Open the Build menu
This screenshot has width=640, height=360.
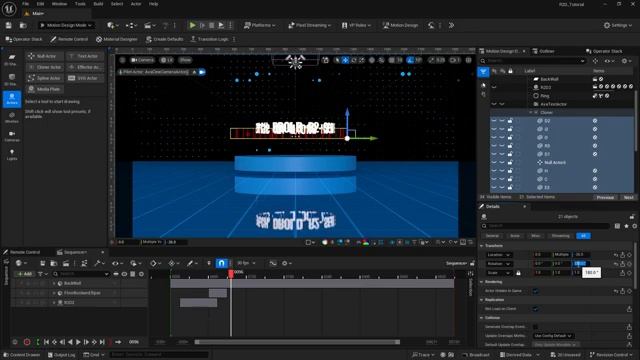point(98,4)
